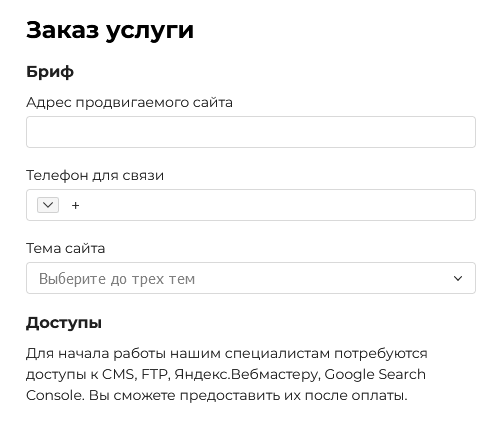
Task: Open the 'Выберите до трех тем' combo box
Action: (x=251, y=278)
